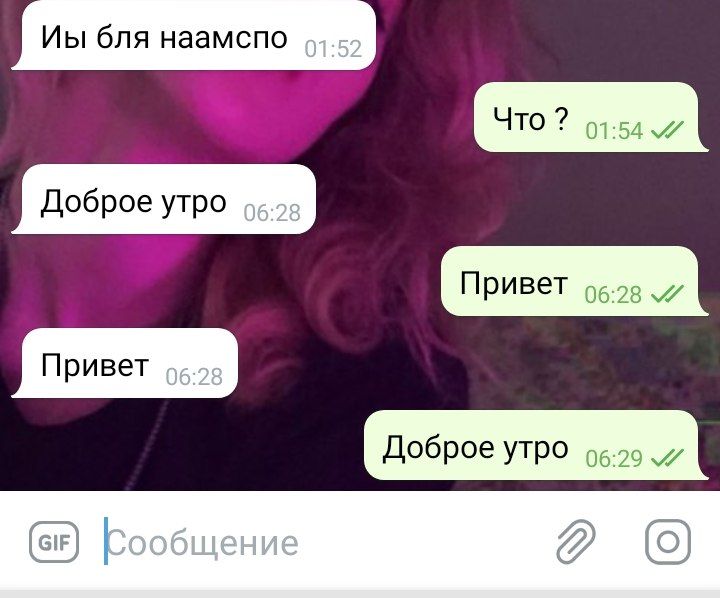Tap the incoming 'Привет' message

point(124,363)
